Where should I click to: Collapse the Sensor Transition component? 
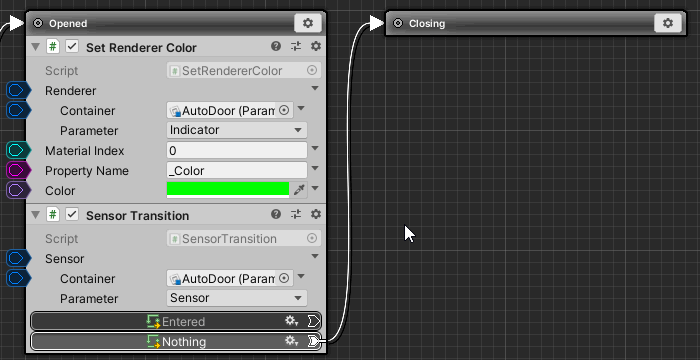click(36, 215)
